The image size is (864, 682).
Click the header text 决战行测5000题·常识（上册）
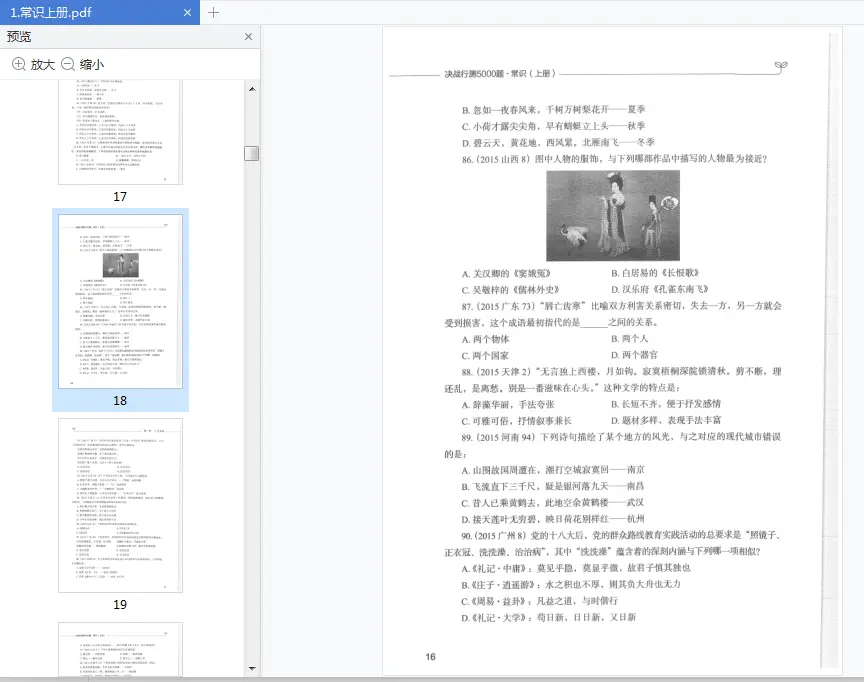coord(500,73)
